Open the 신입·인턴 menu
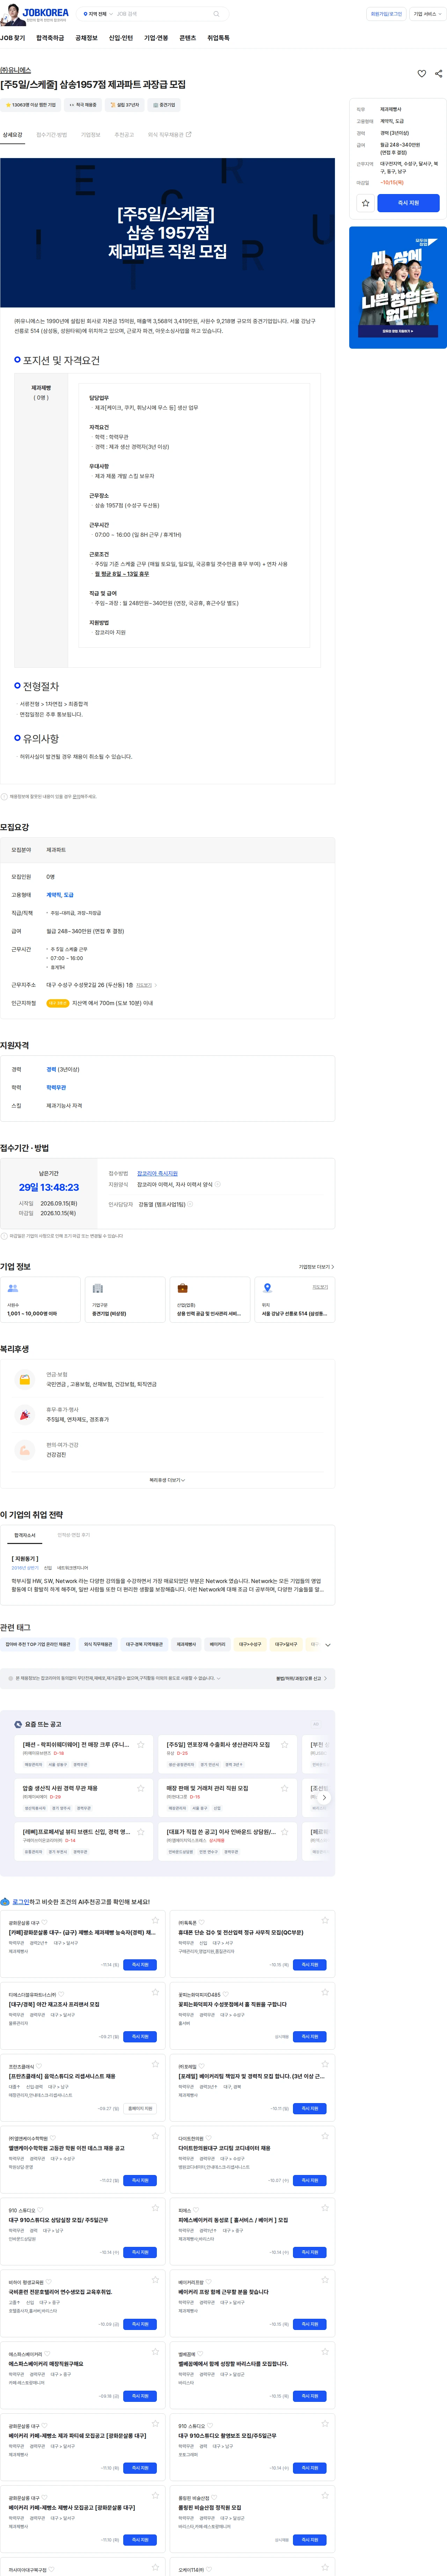This screenshot has height=2576, width=447. click(121, 38)
